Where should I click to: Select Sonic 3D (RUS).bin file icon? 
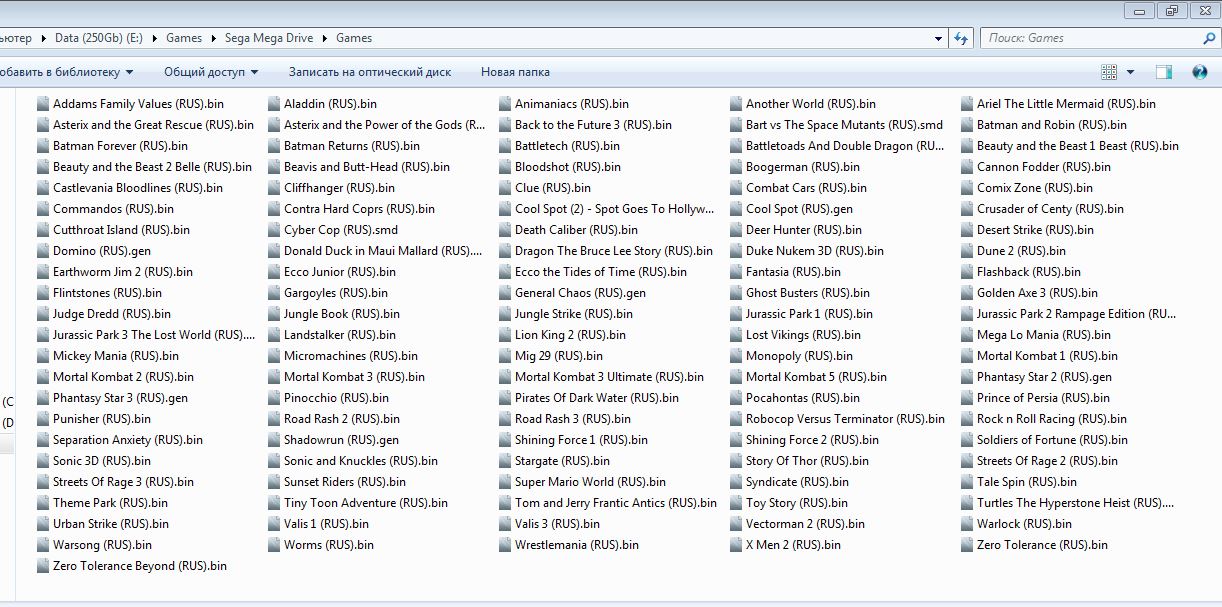[43, 461]
